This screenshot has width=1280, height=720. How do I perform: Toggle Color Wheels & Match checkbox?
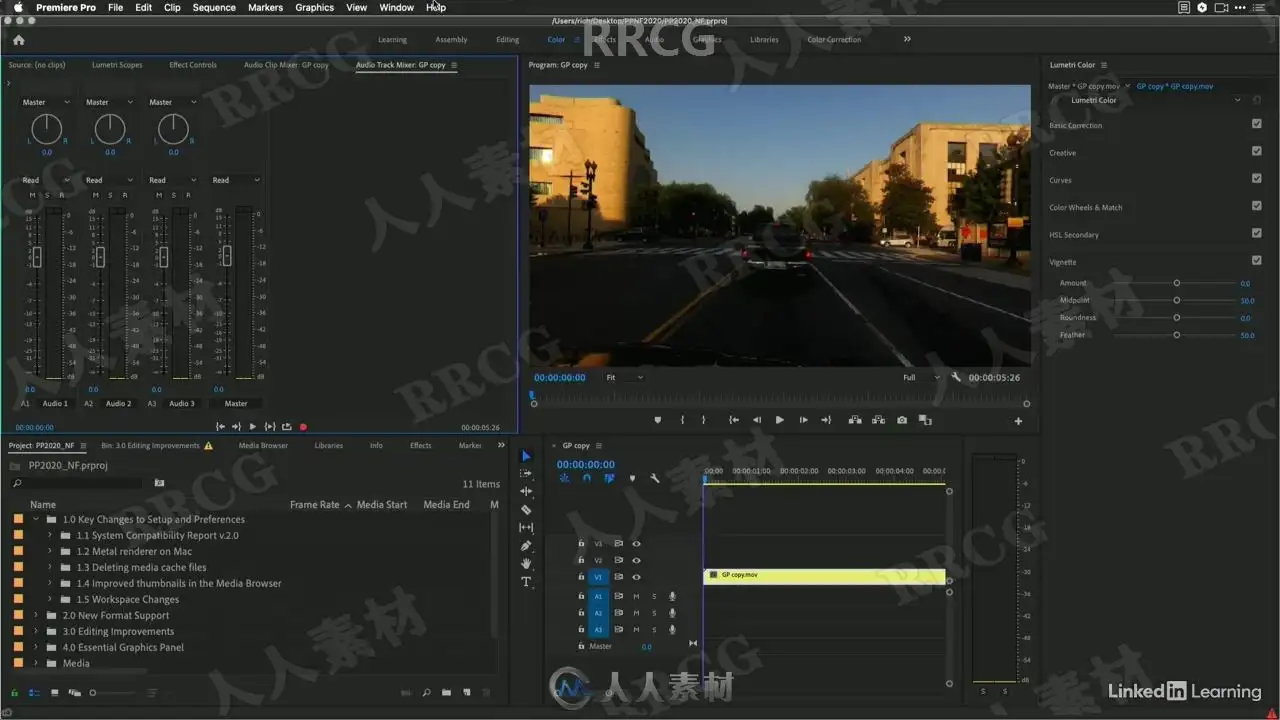pos(1256,206)
